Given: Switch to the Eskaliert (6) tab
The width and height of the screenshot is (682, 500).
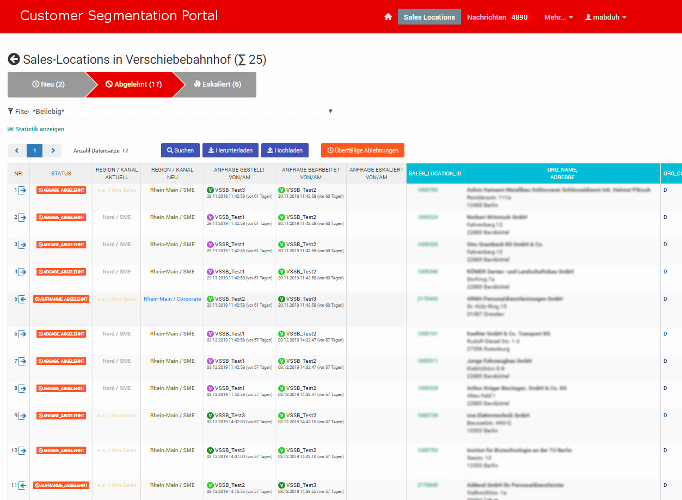Looking at the screenshot, I should (217, 85).
